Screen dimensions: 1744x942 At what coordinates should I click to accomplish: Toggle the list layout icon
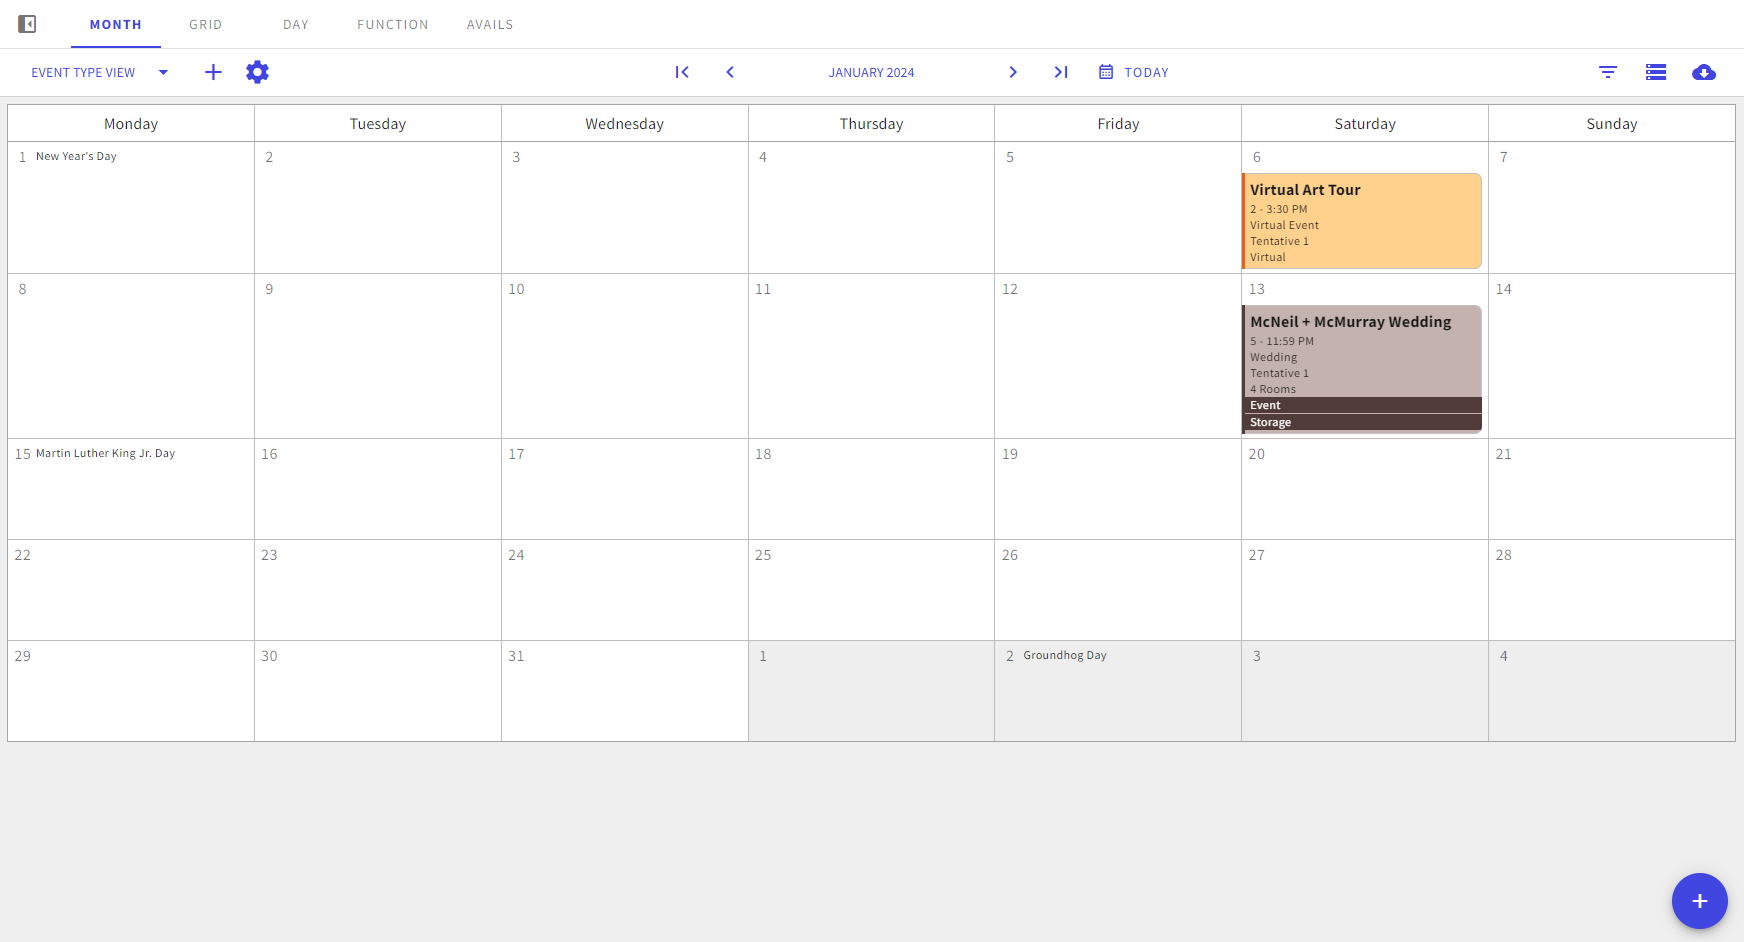(x=1656, y=72)
